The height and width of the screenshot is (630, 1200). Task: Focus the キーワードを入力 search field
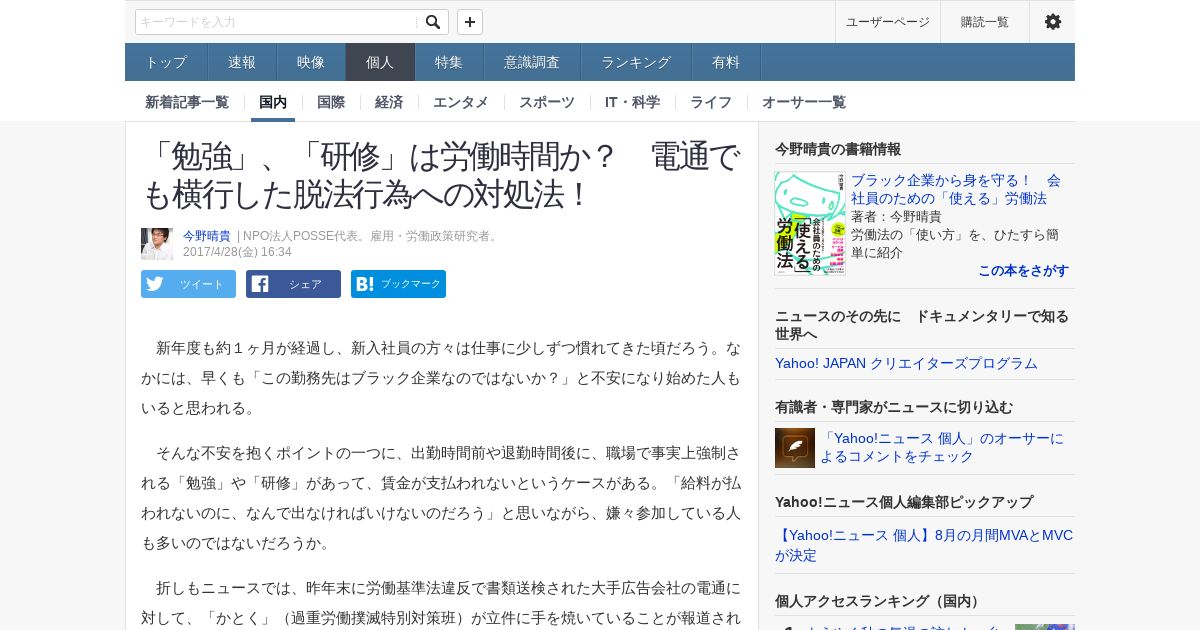click(x=277, y=22)
